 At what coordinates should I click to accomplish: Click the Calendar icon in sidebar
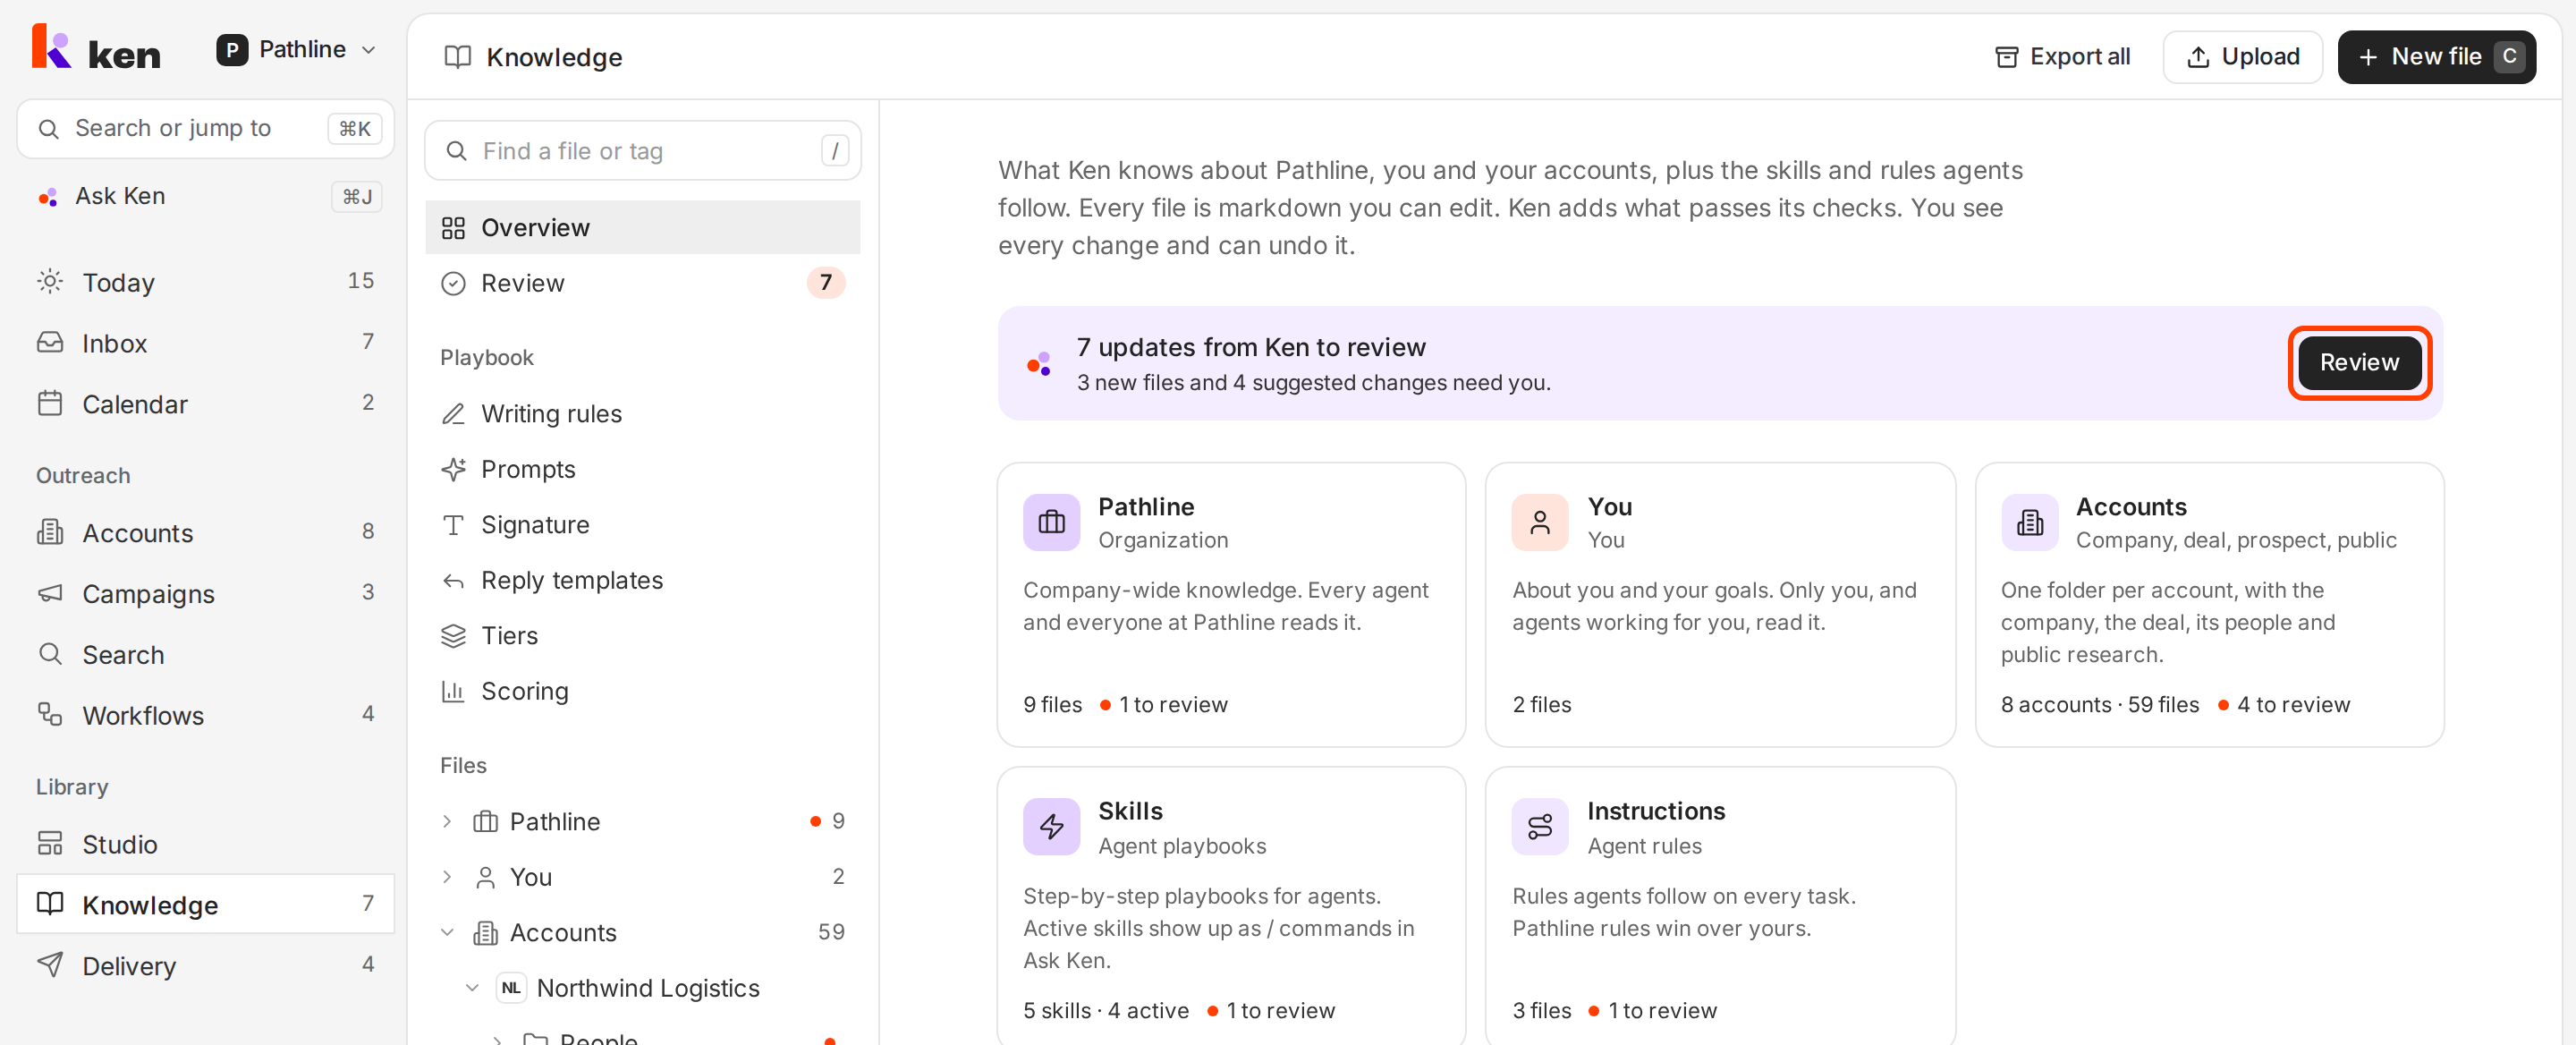pyautogui.click(x=50, y=403)
